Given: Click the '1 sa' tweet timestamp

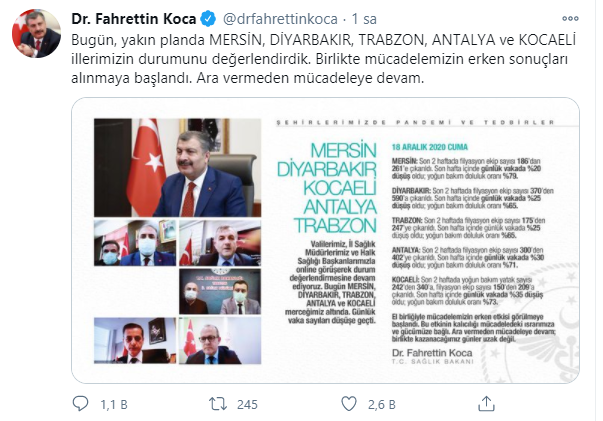Looking at the screenshot, I should (364, 19).
